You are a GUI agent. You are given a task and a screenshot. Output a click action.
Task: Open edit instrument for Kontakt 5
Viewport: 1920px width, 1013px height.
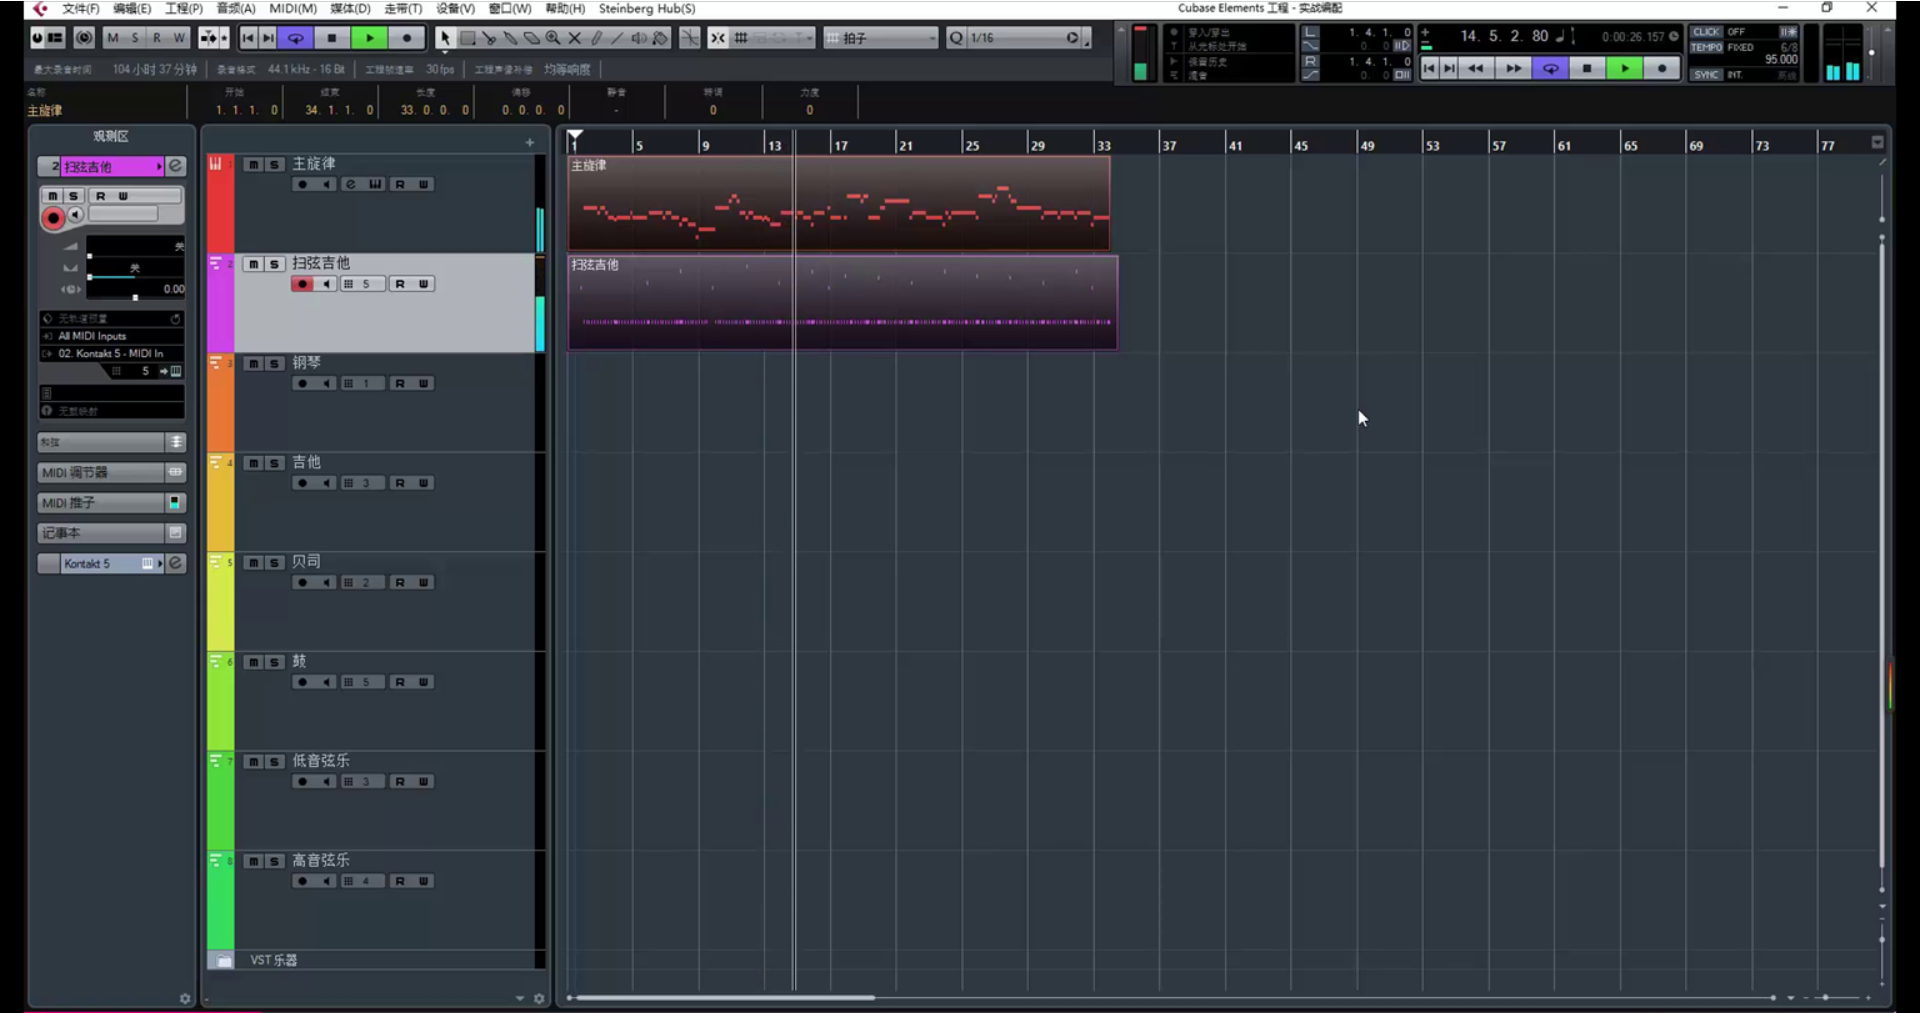[x=176, y=563]
